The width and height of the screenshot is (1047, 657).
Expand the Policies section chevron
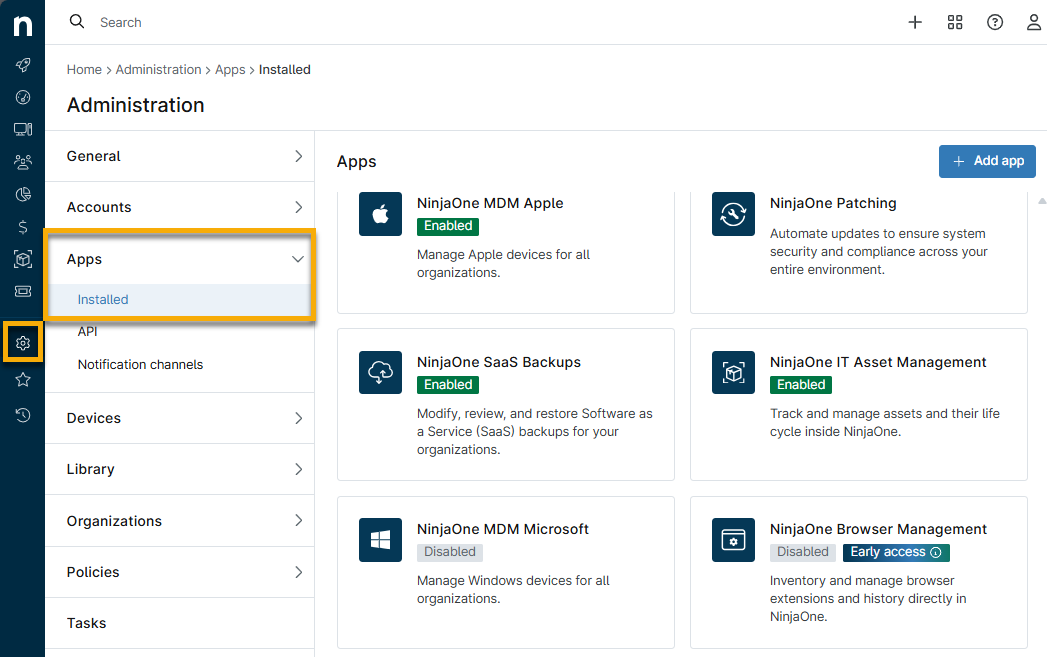[298, 572]
